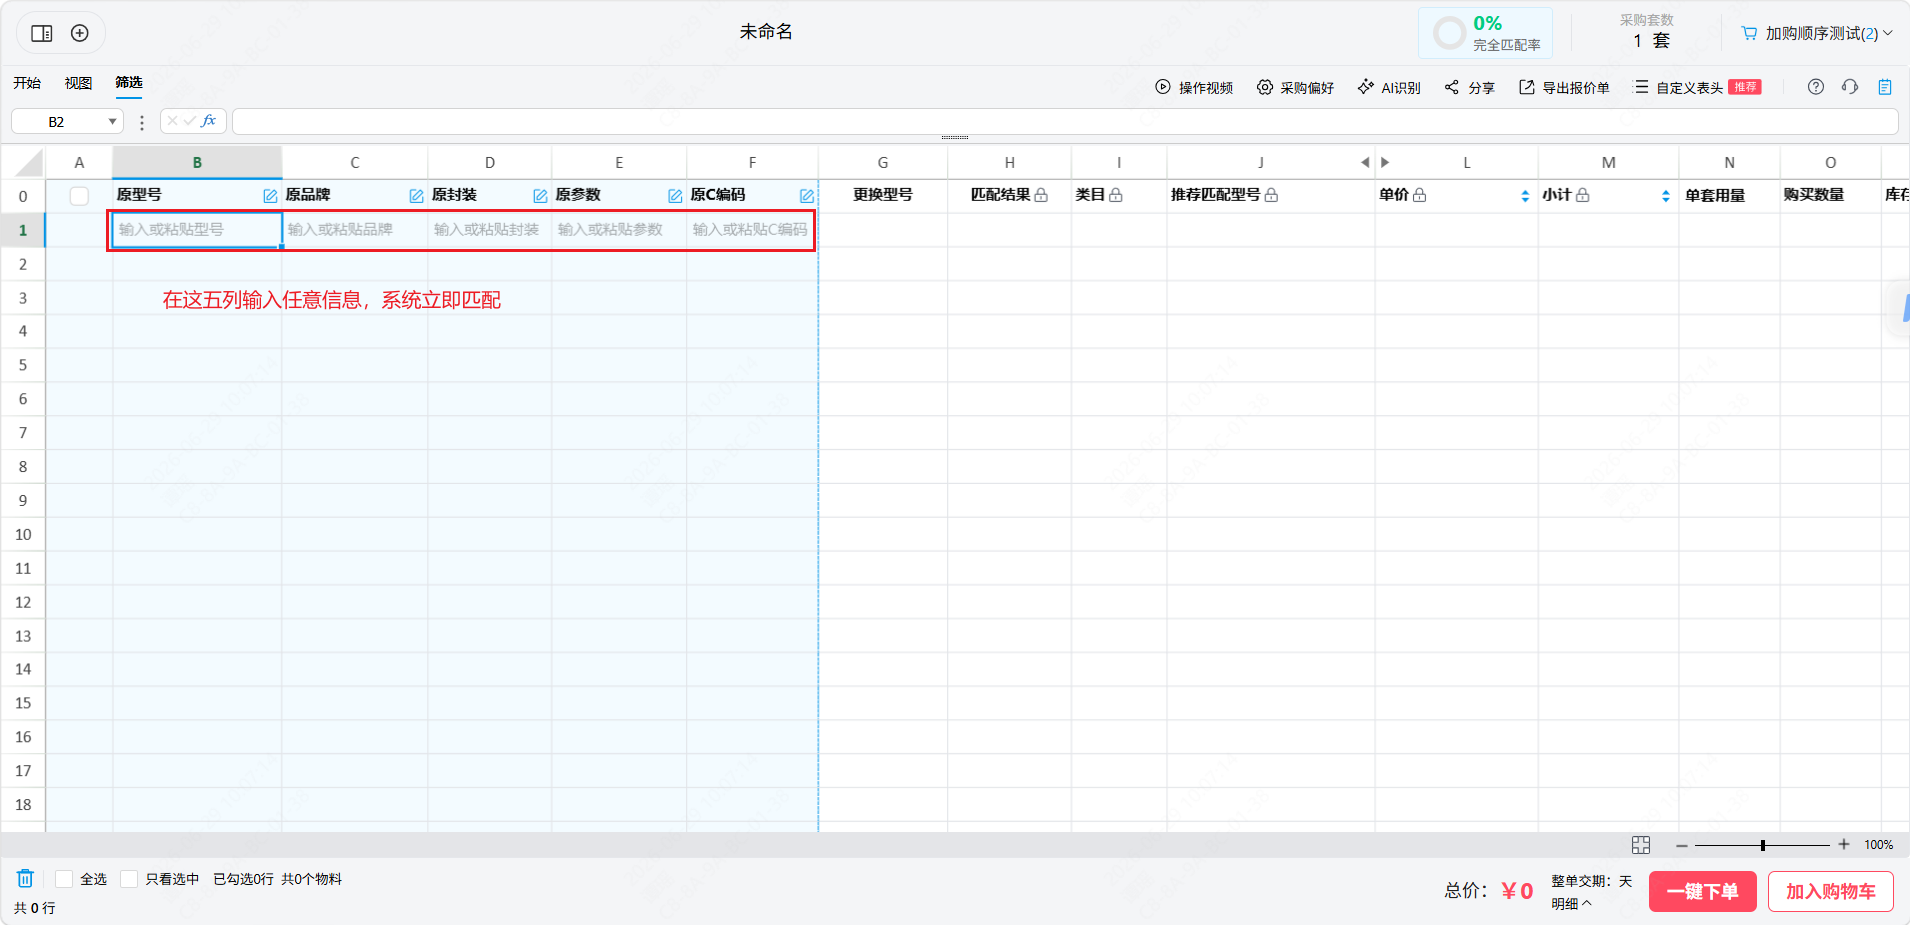This screenshot has height=925, width=1910.
Task: Click the lock icon beside 推荐匹配型号
Action: point(1271,195)
